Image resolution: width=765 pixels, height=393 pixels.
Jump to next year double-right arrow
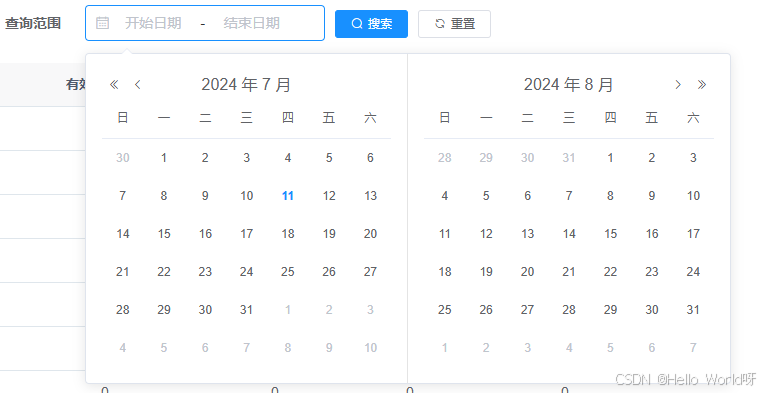tap(702, 84)
